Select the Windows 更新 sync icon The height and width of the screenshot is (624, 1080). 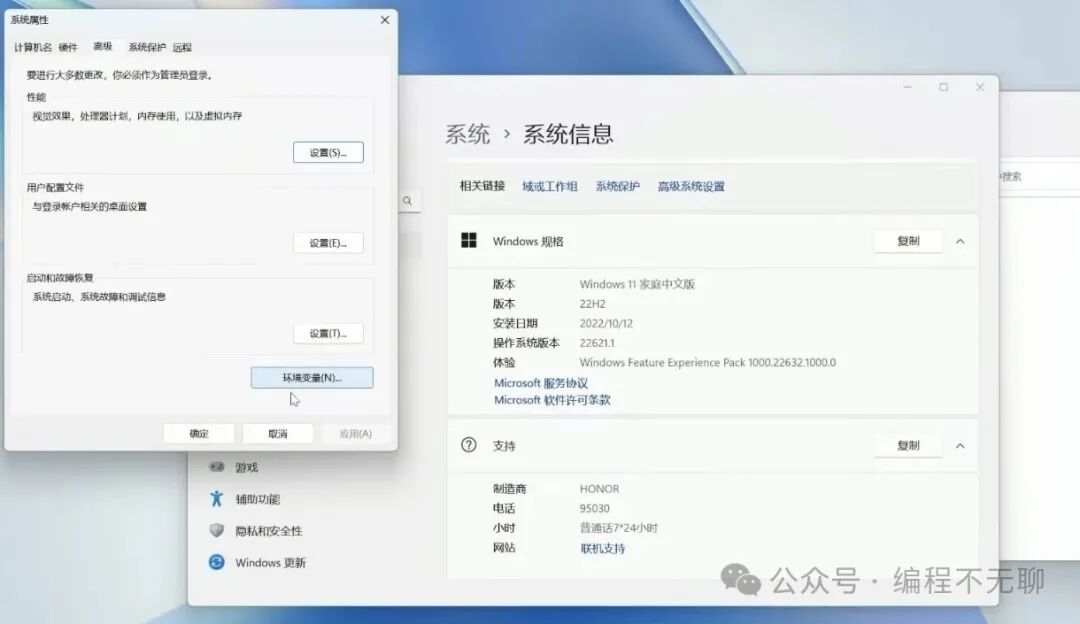216,562
